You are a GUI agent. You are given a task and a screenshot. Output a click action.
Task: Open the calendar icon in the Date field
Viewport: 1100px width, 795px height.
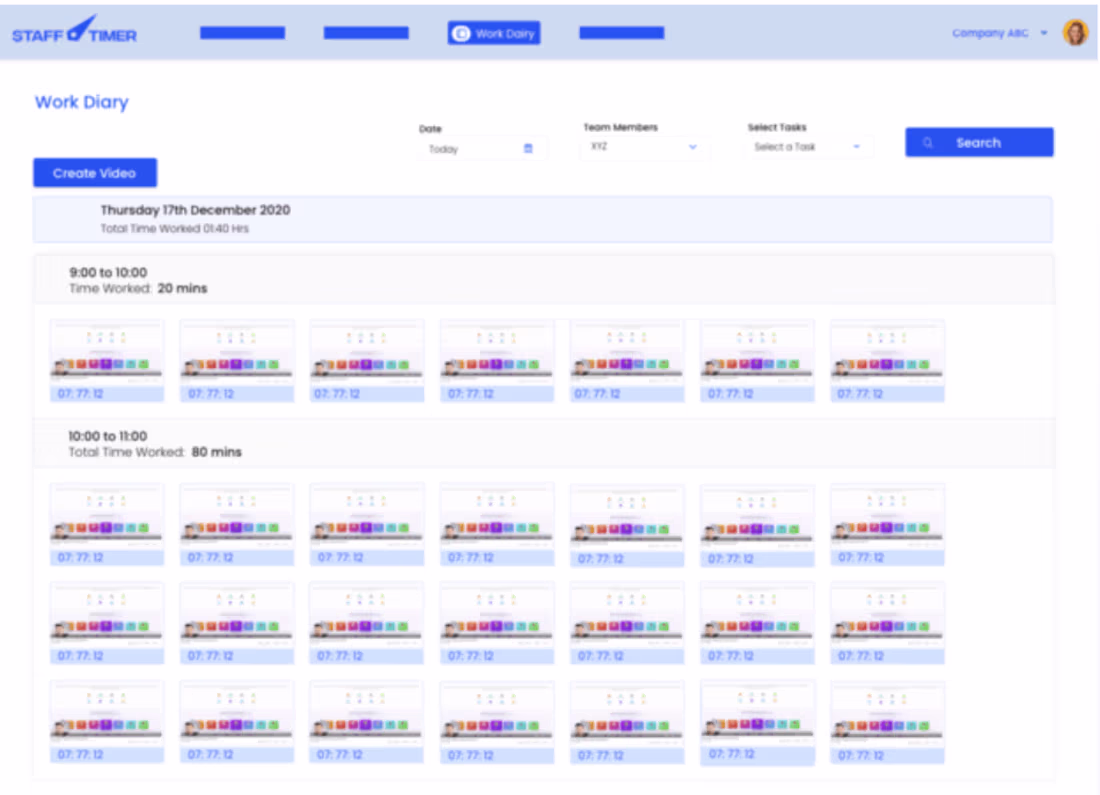[x=528, y=149]
